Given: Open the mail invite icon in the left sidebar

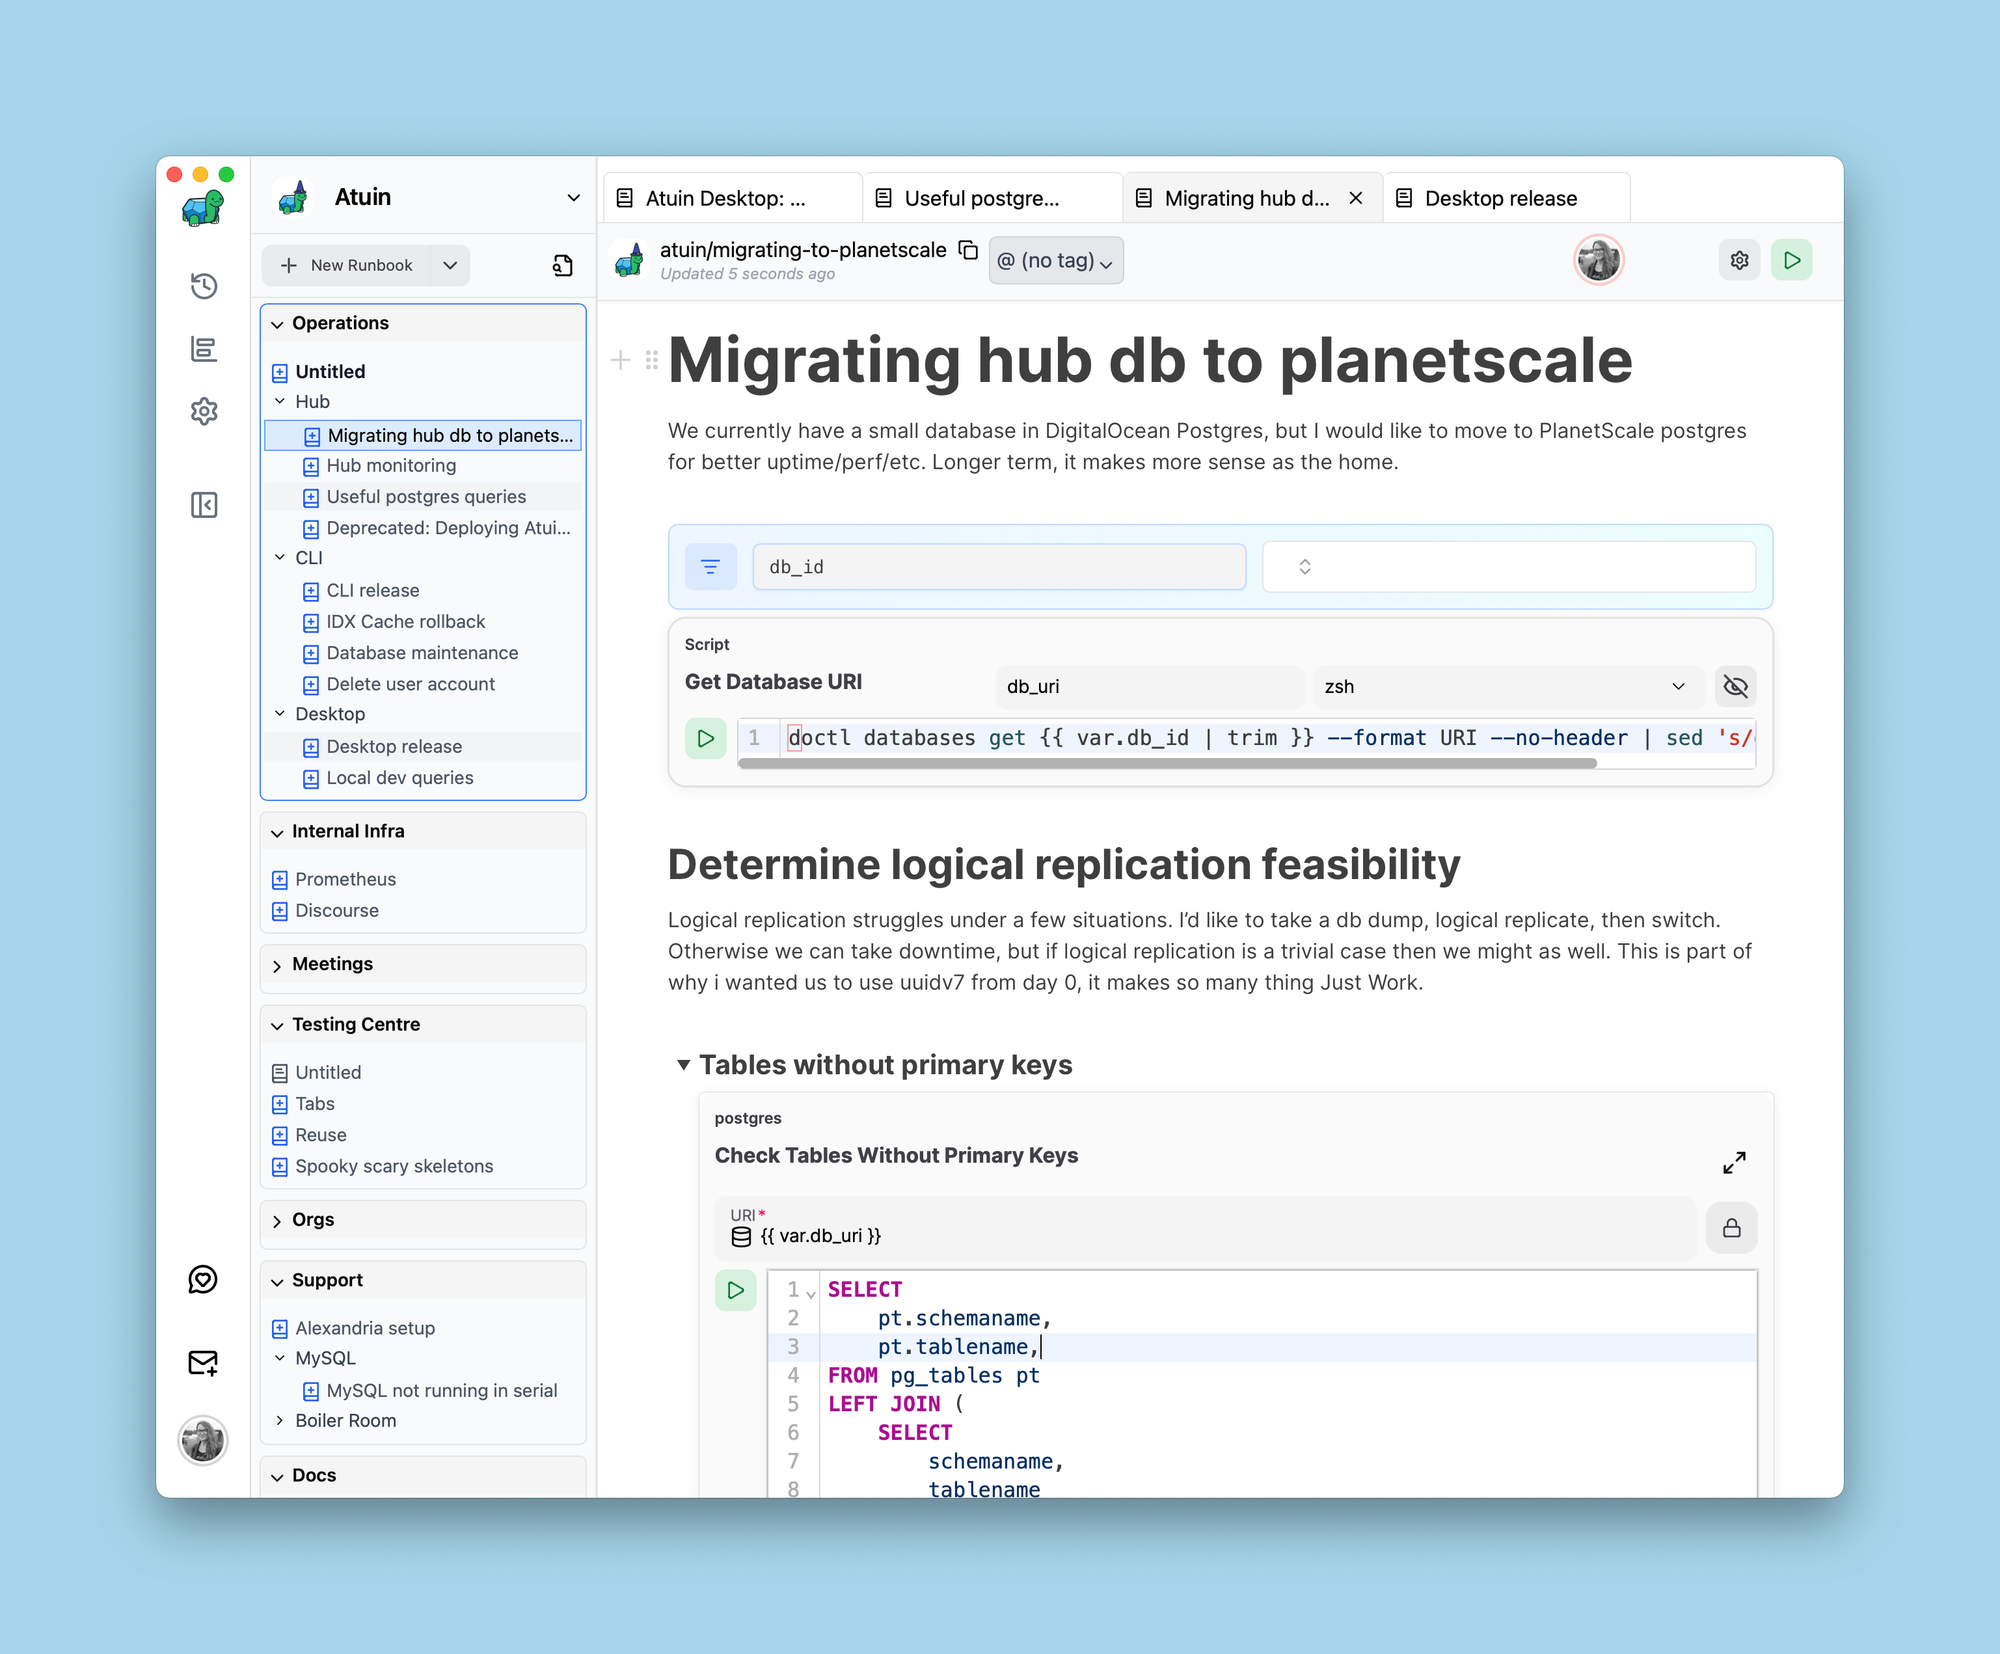Looking at the screenshot, I should pyautogui.click(x=203, y=1363).
